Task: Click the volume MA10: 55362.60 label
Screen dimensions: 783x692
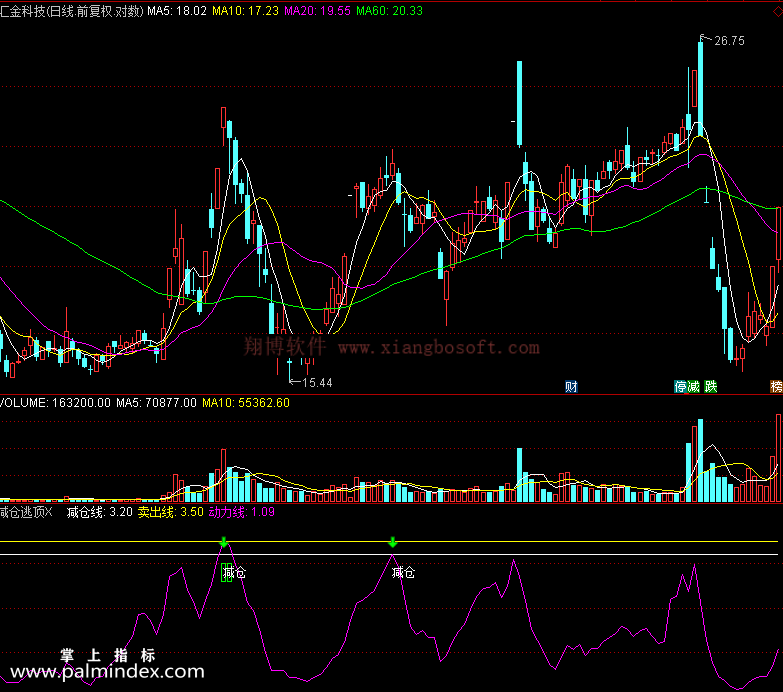Action: (x=246, y=403)
